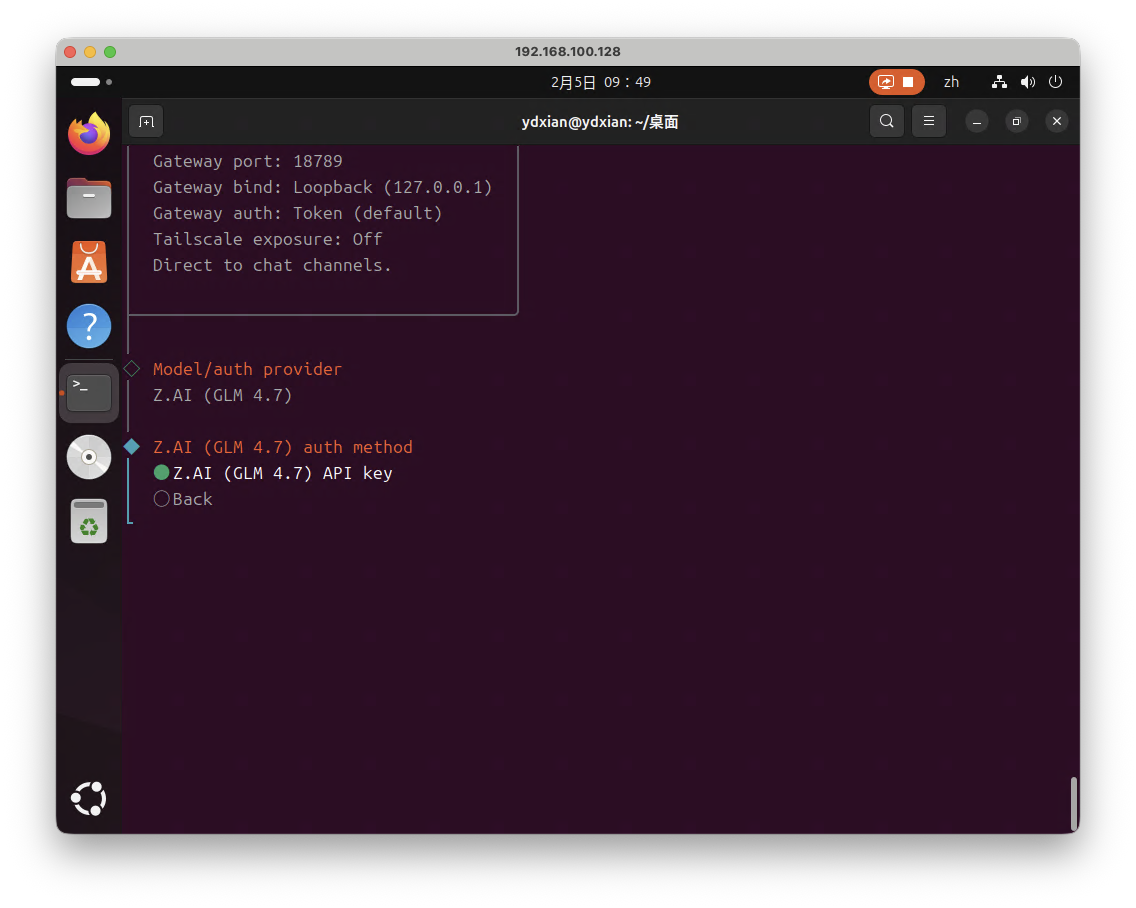Open the terminal search icon
The height and width of the screenshot is (908, 1136).
coord(886,121)
